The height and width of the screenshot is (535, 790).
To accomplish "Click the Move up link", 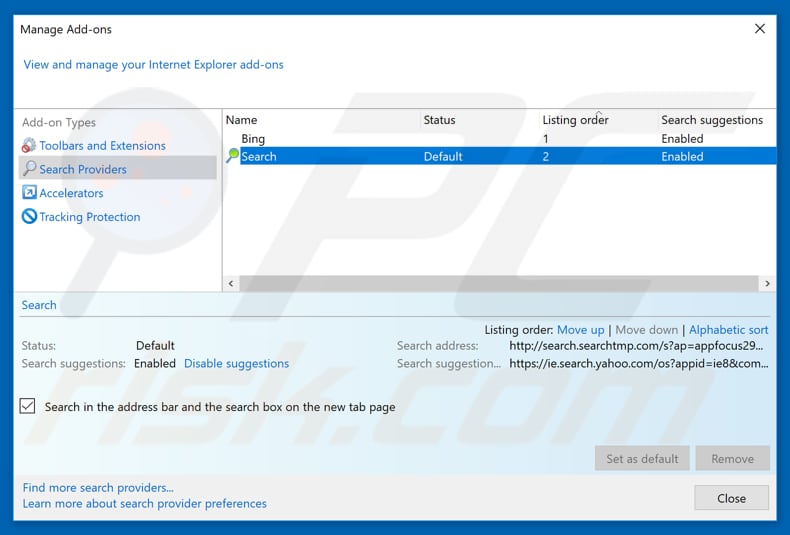I will pyautogui.click(x=580, y=330).
